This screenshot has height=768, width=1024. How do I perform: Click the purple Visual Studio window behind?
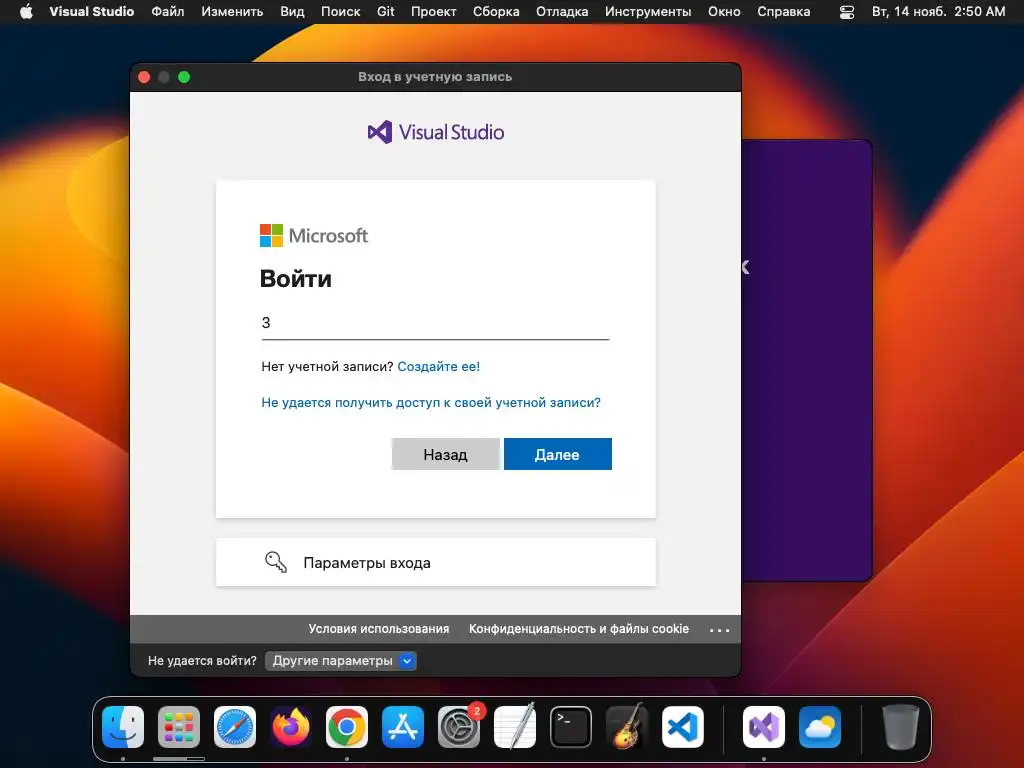point(807,359)
